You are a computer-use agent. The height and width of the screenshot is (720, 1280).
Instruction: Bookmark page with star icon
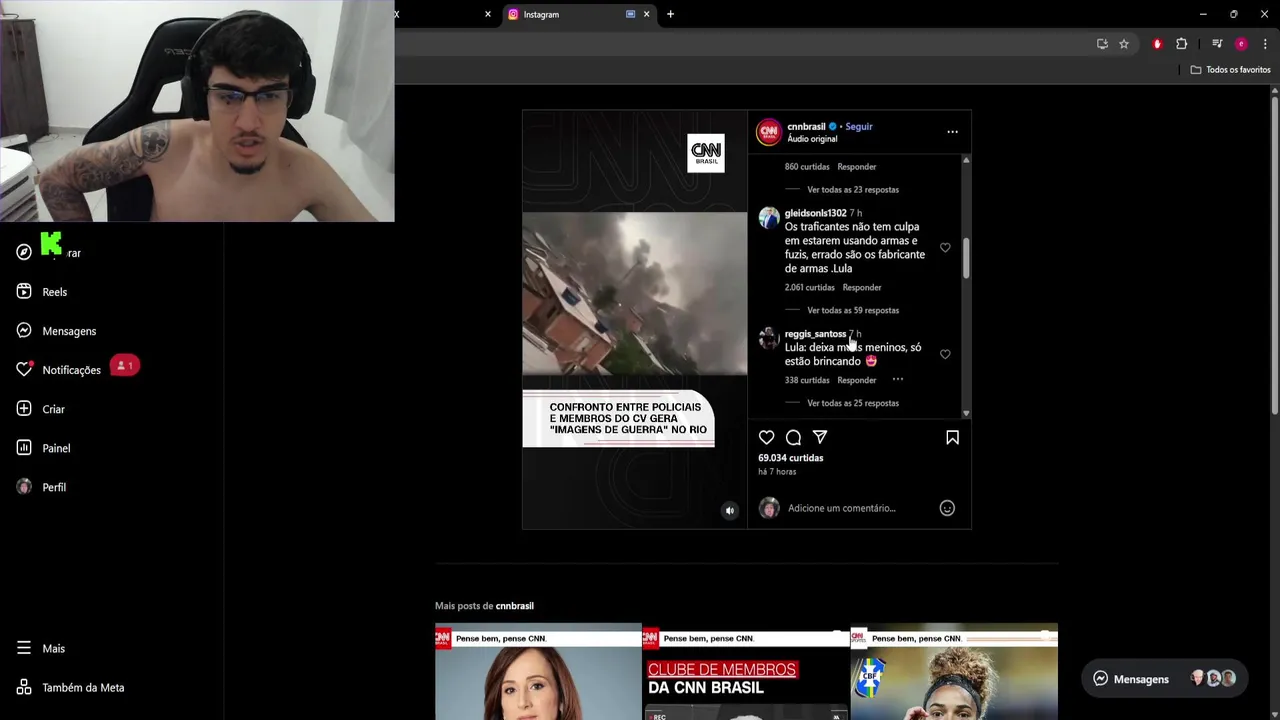[1124, 44]
